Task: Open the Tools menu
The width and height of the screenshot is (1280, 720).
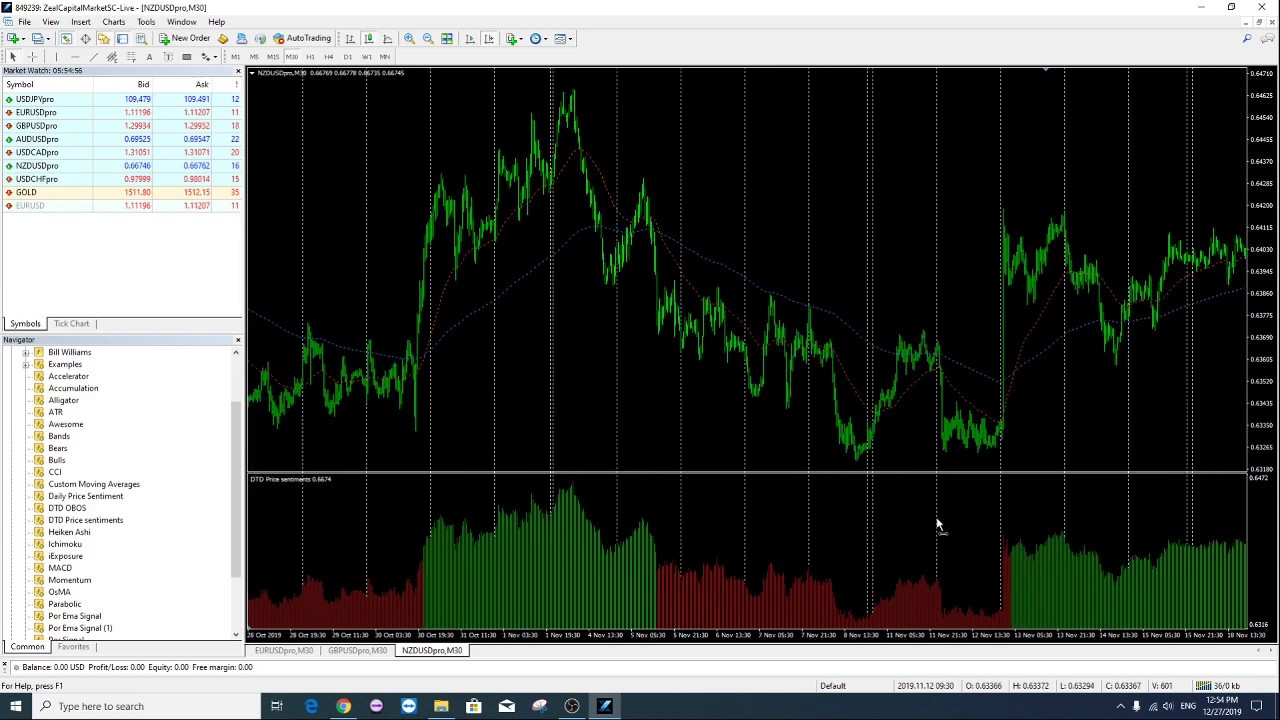Action: click(x=146, y=22)
